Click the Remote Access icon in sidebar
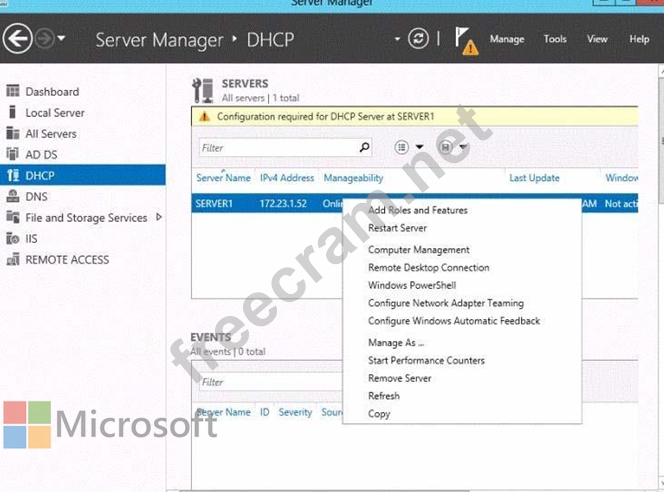The height and width of the screenshot is (492, 664). pos(13,259)
